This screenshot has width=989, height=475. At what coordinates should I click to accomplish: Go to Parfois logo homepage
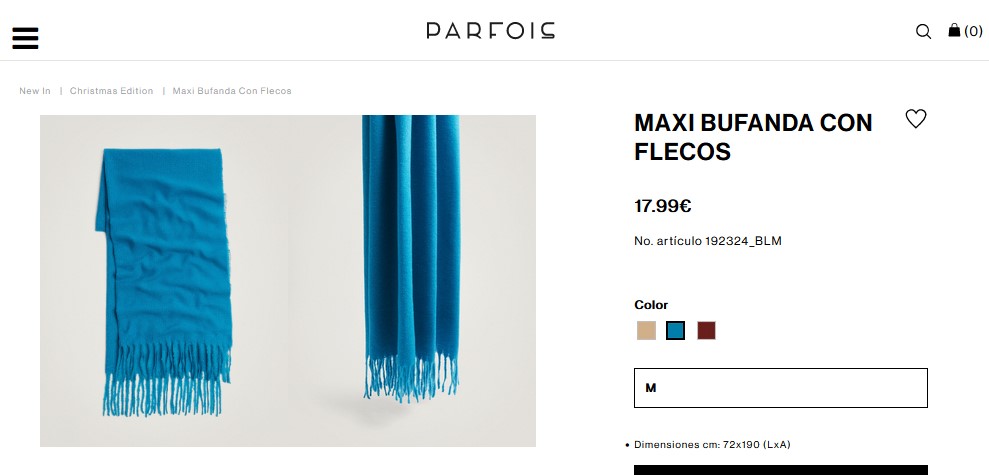click(x=491, y=30)
